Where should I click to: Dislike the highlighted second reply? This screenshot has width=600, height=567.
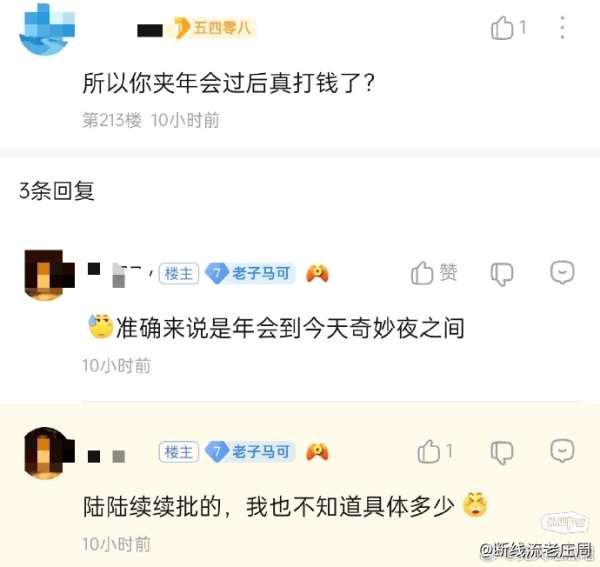502,452
